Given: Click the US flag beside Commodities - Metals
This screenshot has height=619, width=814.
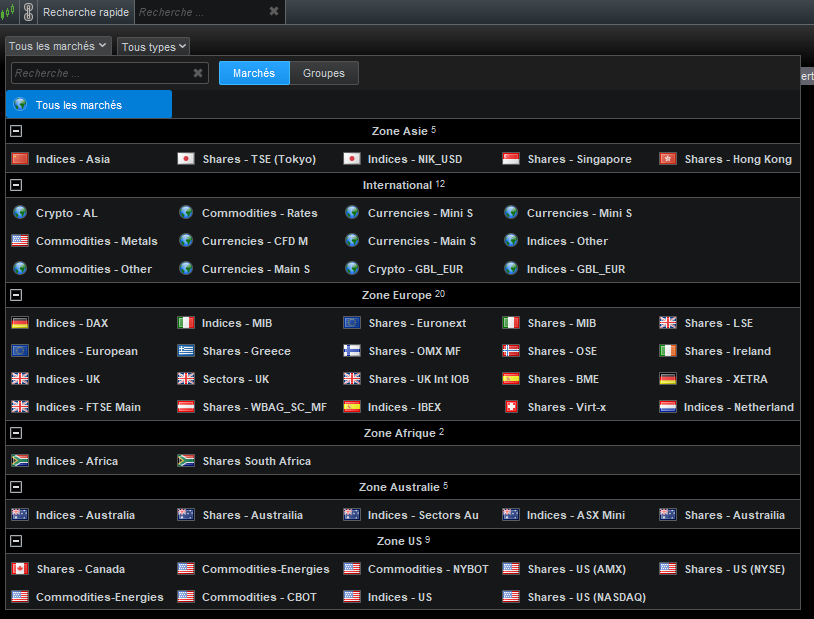Looking at the screenshot, I should coord(20,240).
